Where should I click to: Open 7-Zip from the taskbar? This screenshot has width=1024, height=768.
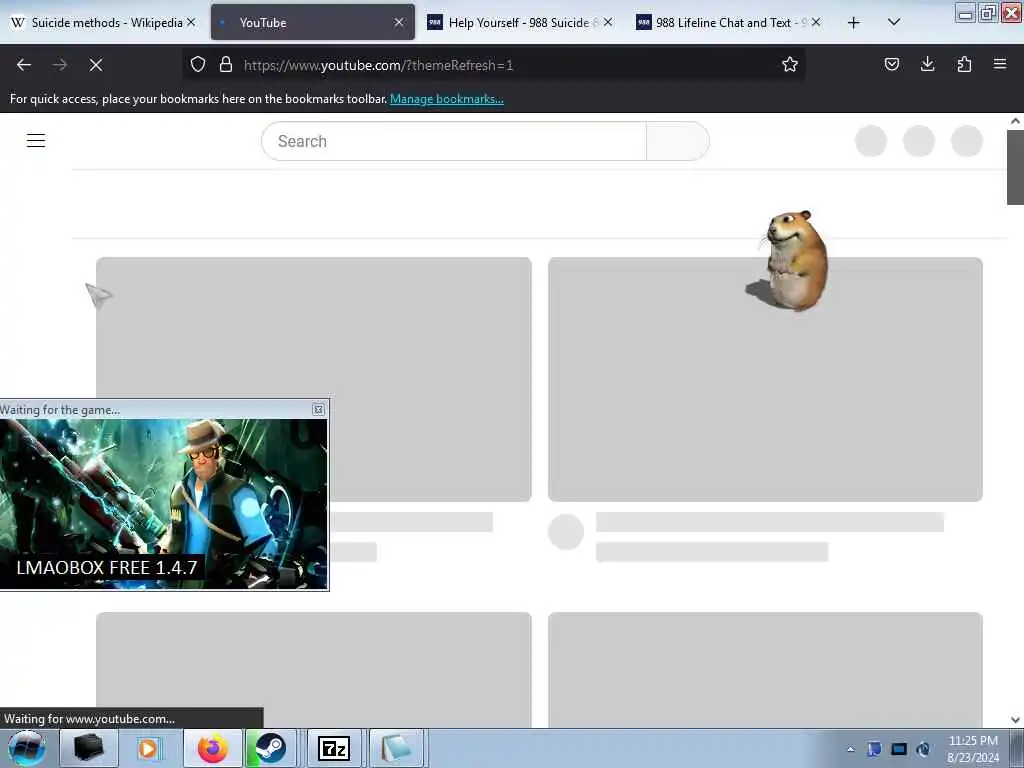334,748
